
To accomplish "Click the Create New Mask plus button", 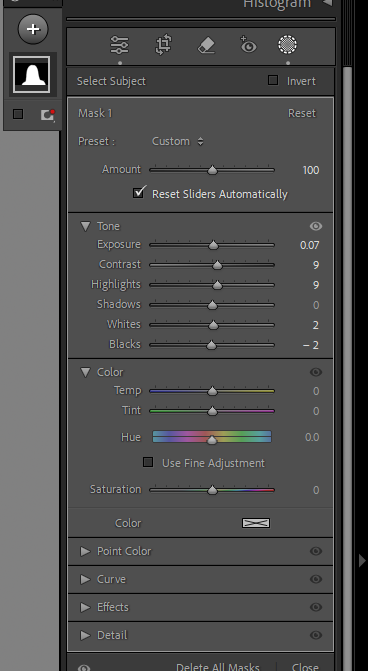I will (x=33, y=29).
